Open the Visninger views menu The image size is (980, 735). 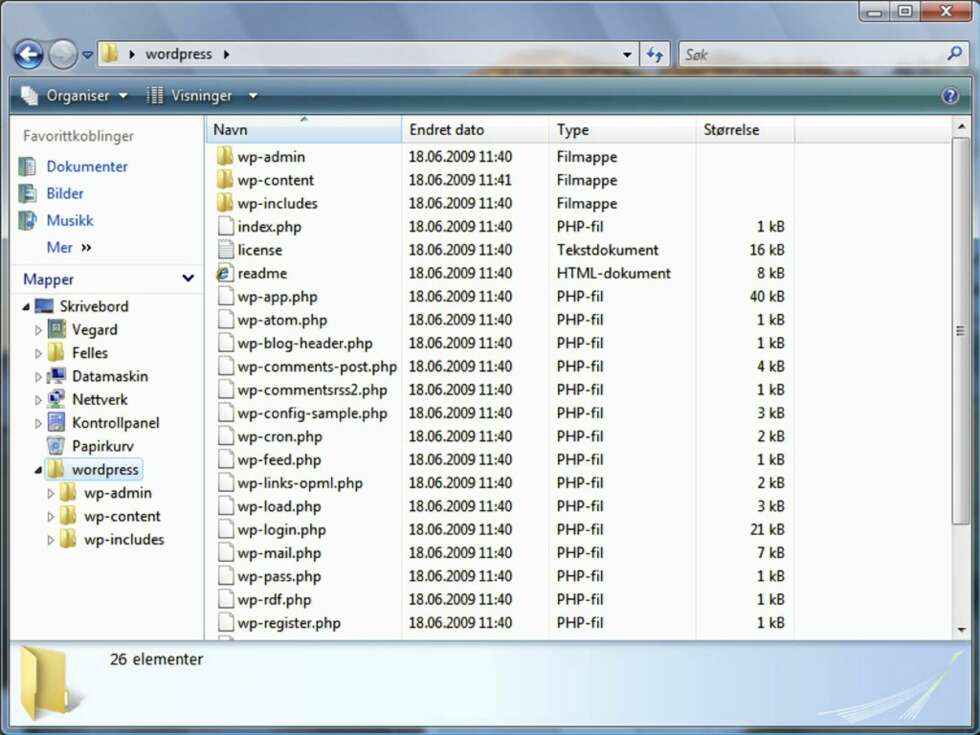click(x=189, y=96)
